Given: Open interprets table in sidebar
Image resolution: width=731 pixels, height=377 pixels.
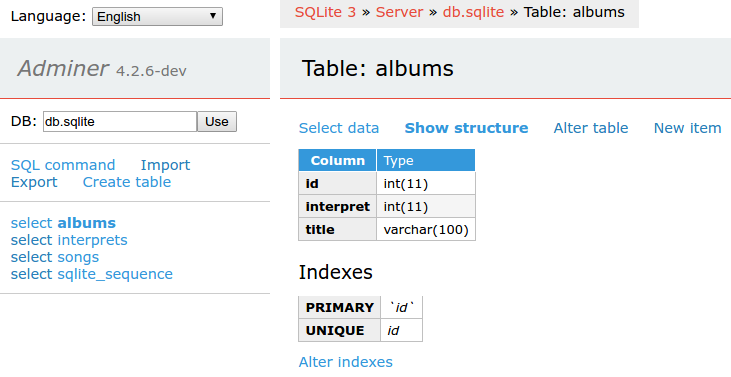Looking at the screenshot, I should click(x=92, y=240).
